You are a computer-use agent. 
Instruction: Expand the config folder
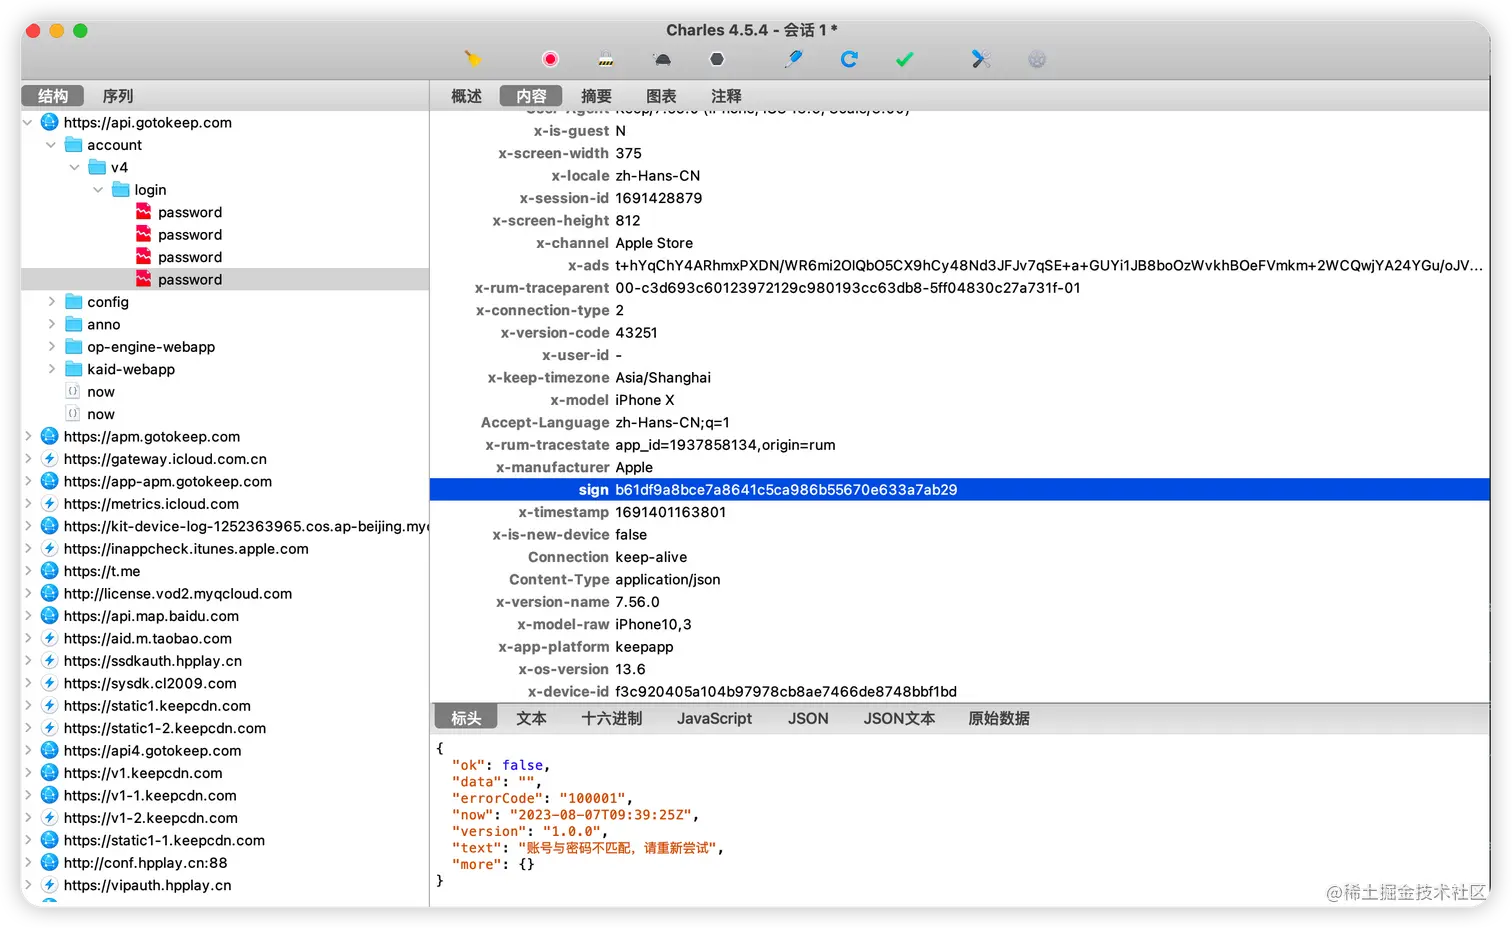pyautogui.click(x=51, y=301)
